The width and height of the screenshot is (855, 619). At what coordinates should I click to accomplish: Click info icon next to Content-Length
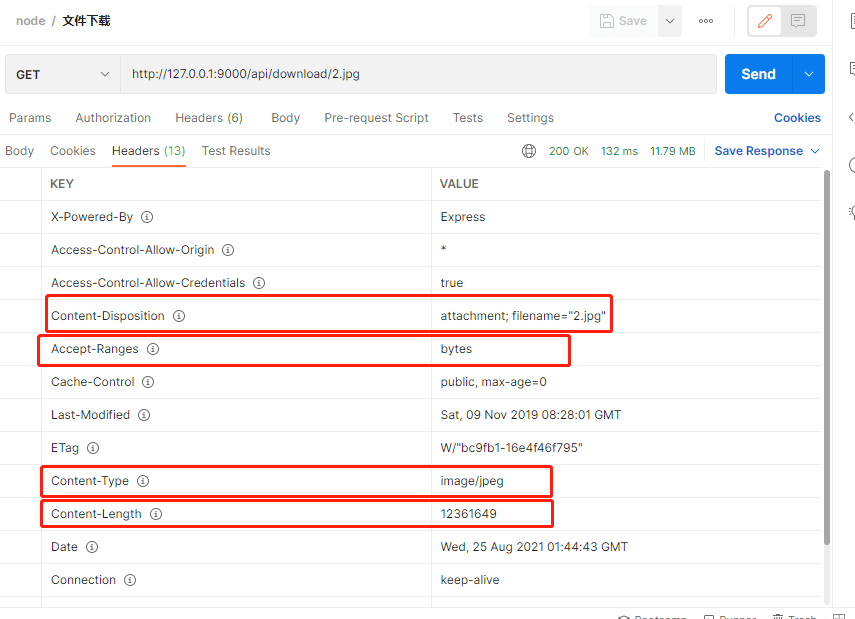click(x=156, y=514)
